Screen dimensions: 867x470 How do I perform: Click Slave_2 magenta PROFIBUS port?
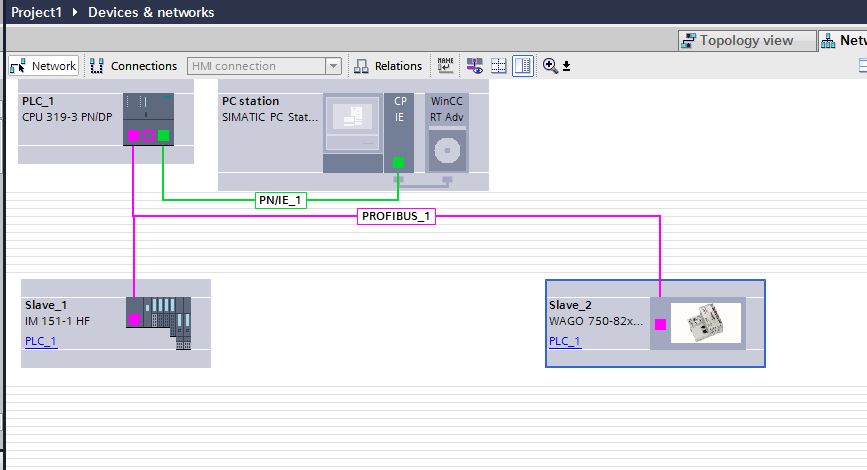(x=660, y=325)
